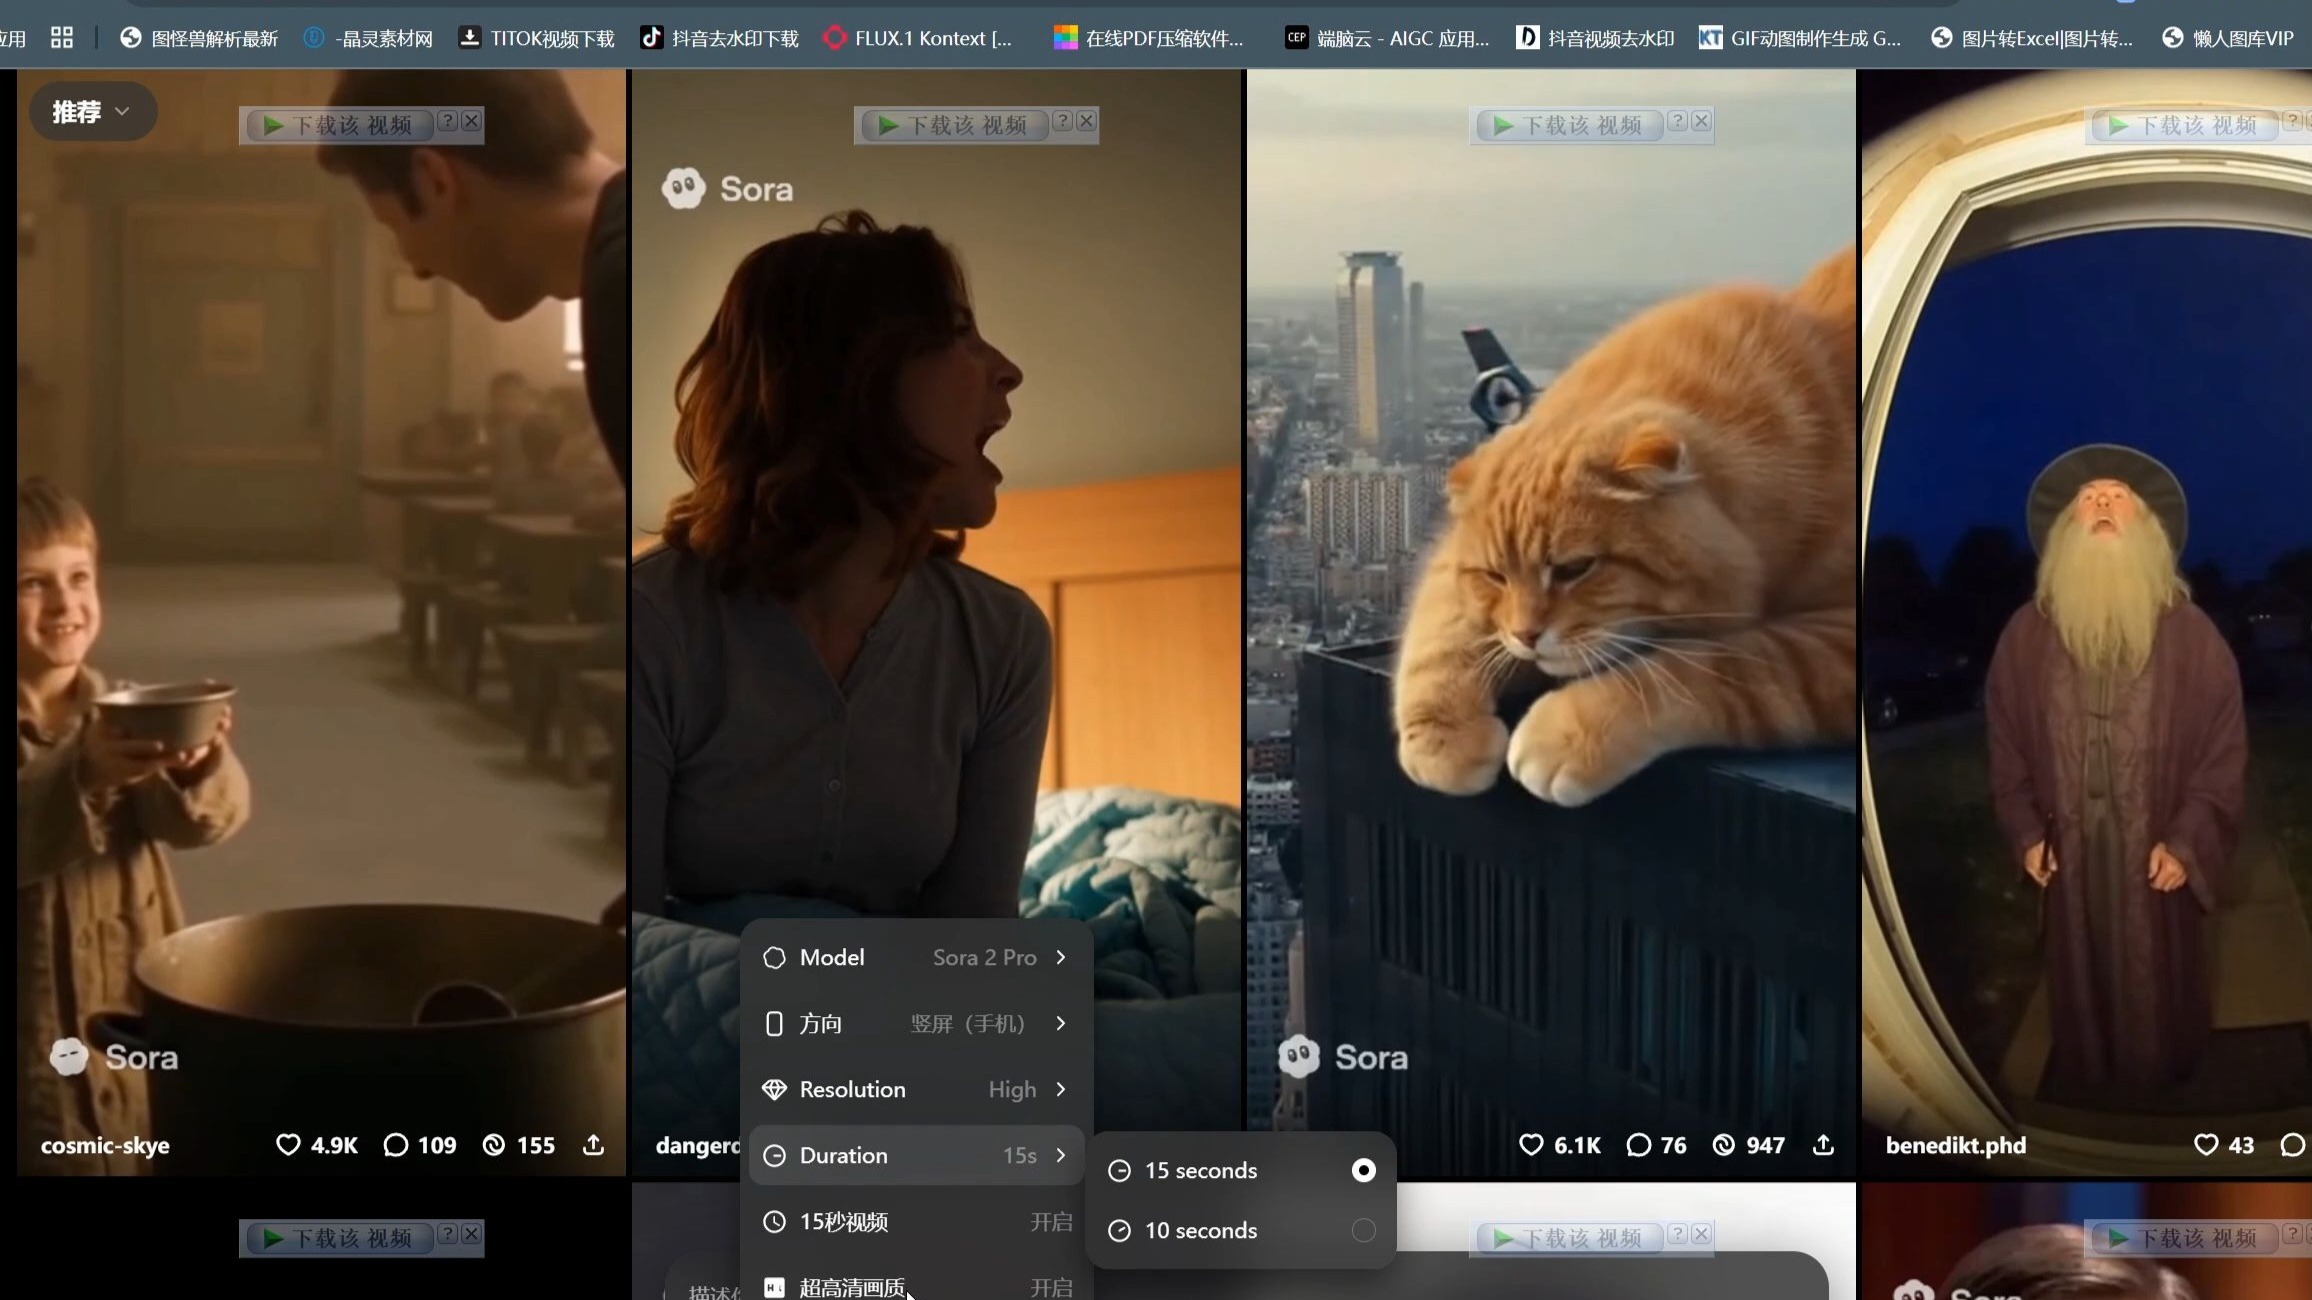Like the cosmic-skye video with the heart icon
Image resolution: width=2312 pixels, height=1300 pixels.
tap(288, 1145)
